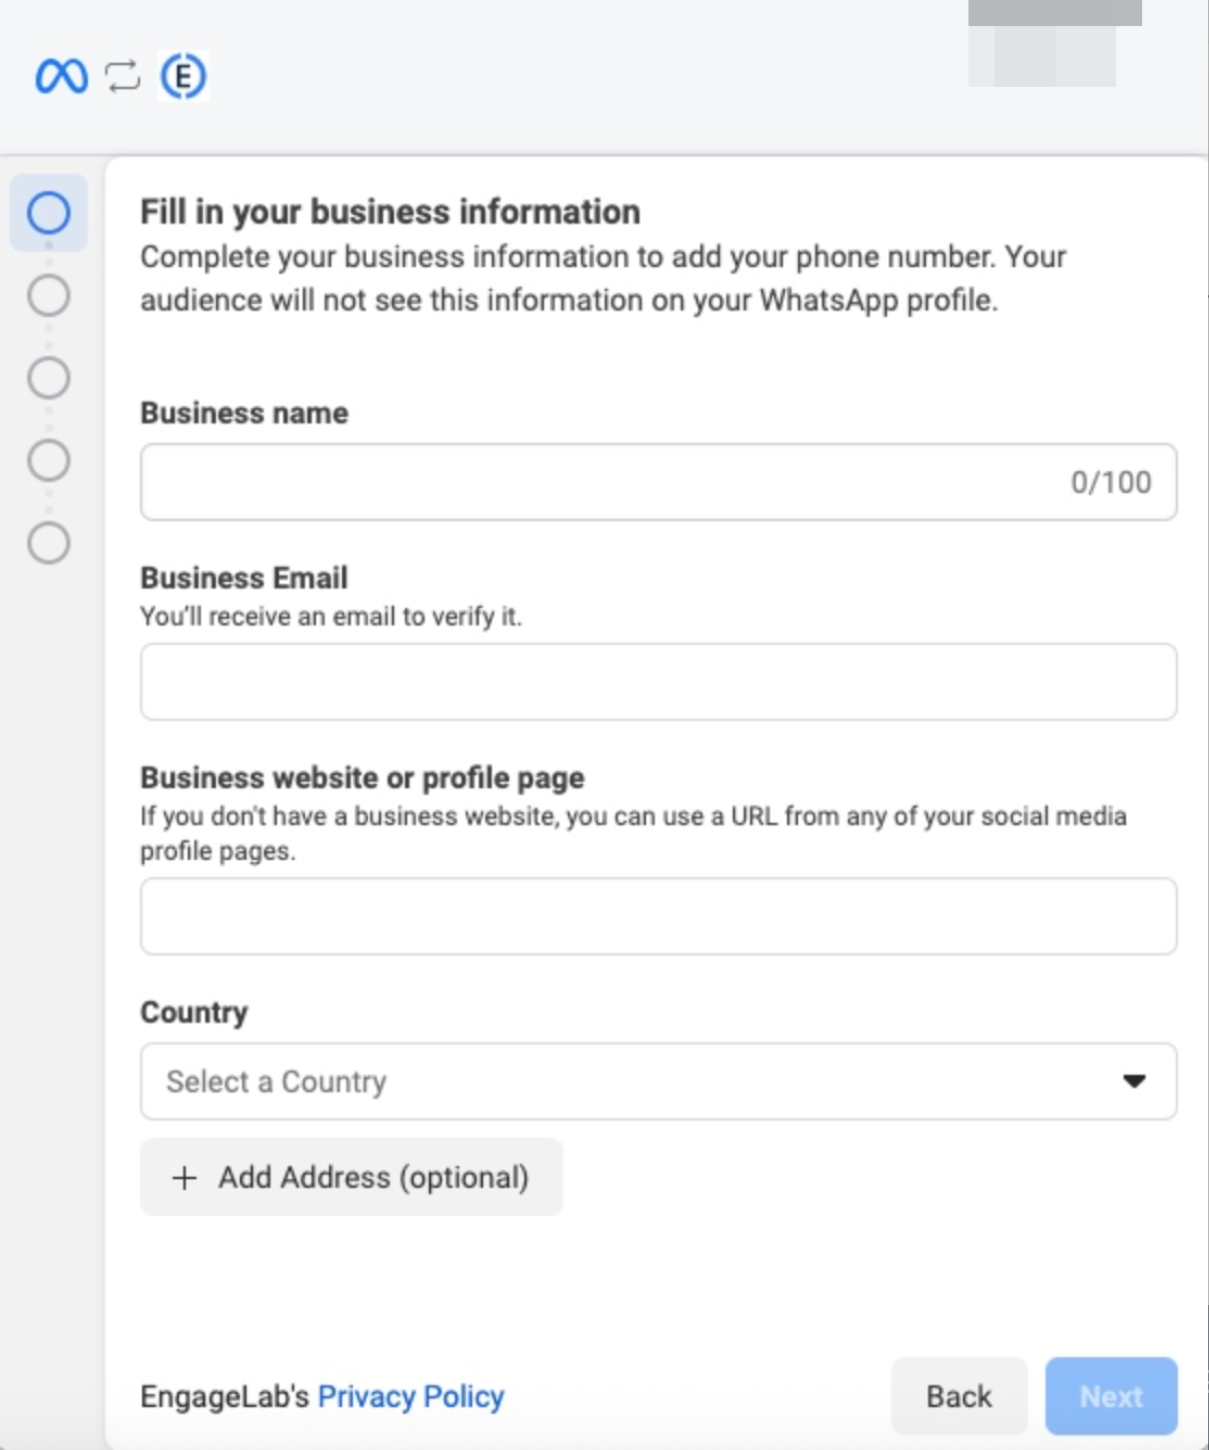The height and width of the screenshot is (1450, 1209).
Task: Click the transfer arrows icon beside the Meta logo
Action: coord(120,77)
